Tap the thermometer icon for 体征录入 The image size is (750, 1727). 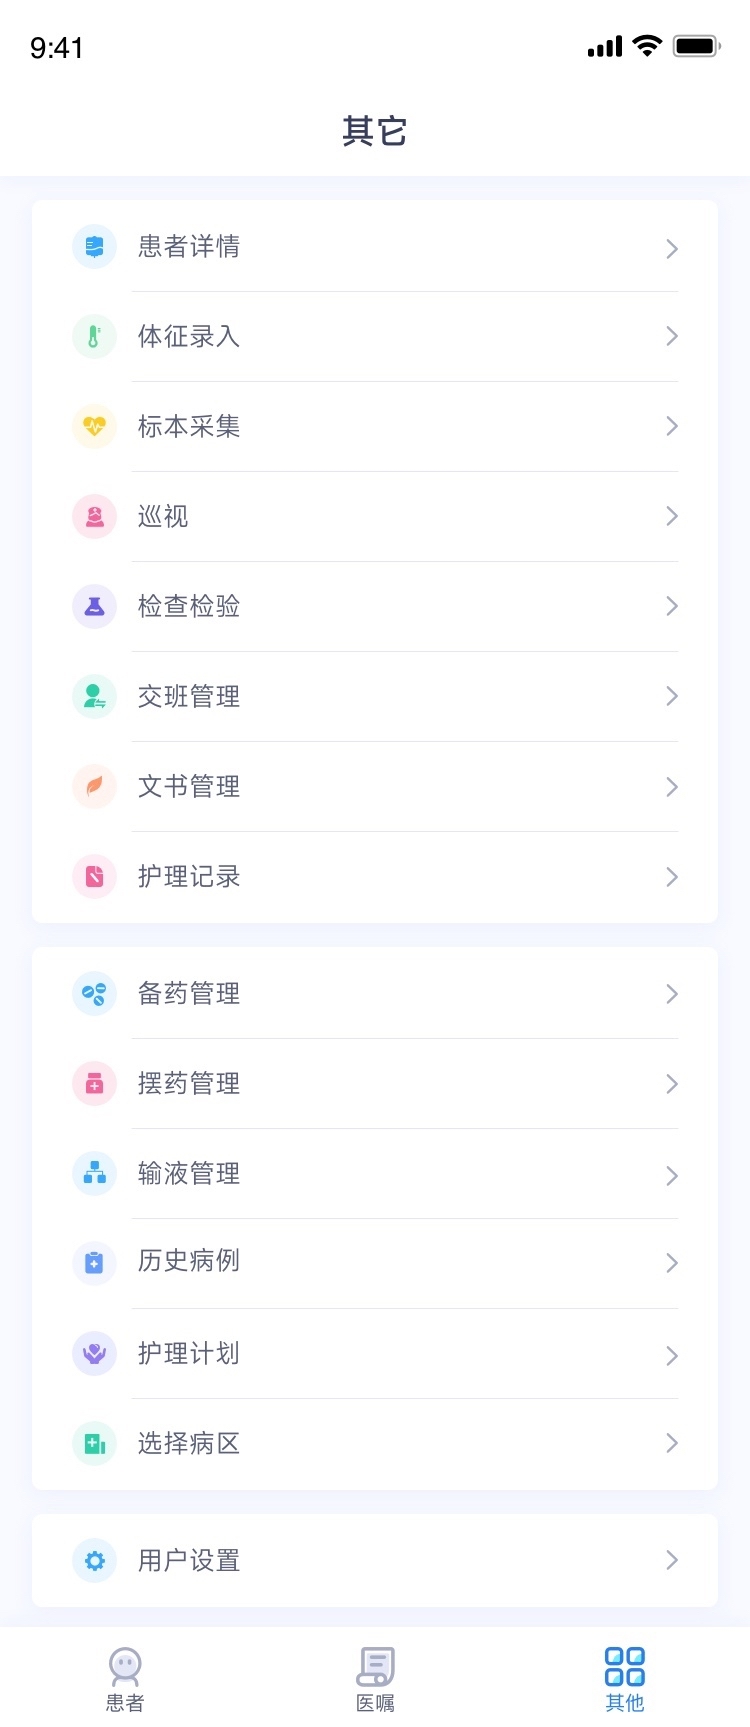pos(95,337)
